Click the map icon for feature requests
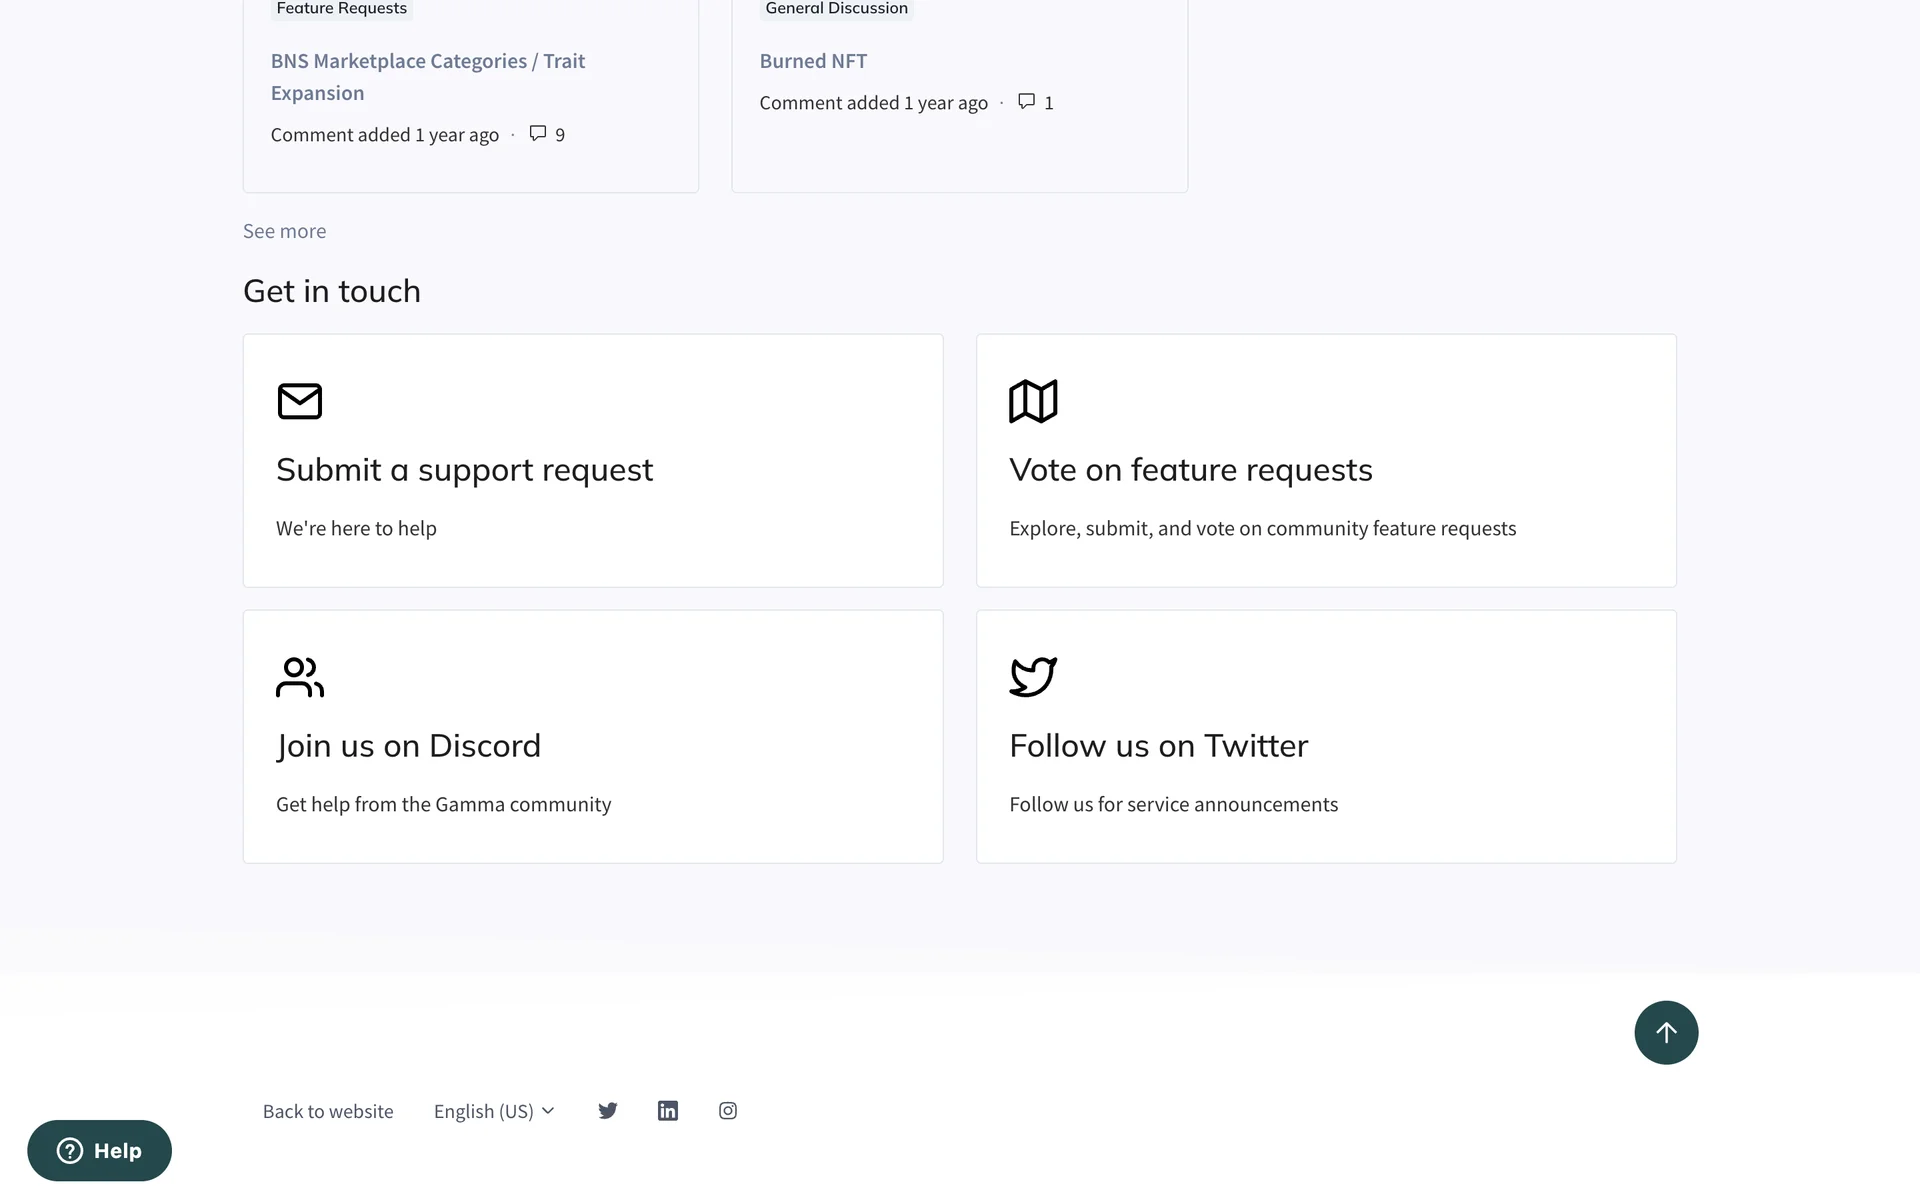Screen dimensions: 1920x1200 (1033, 401)
